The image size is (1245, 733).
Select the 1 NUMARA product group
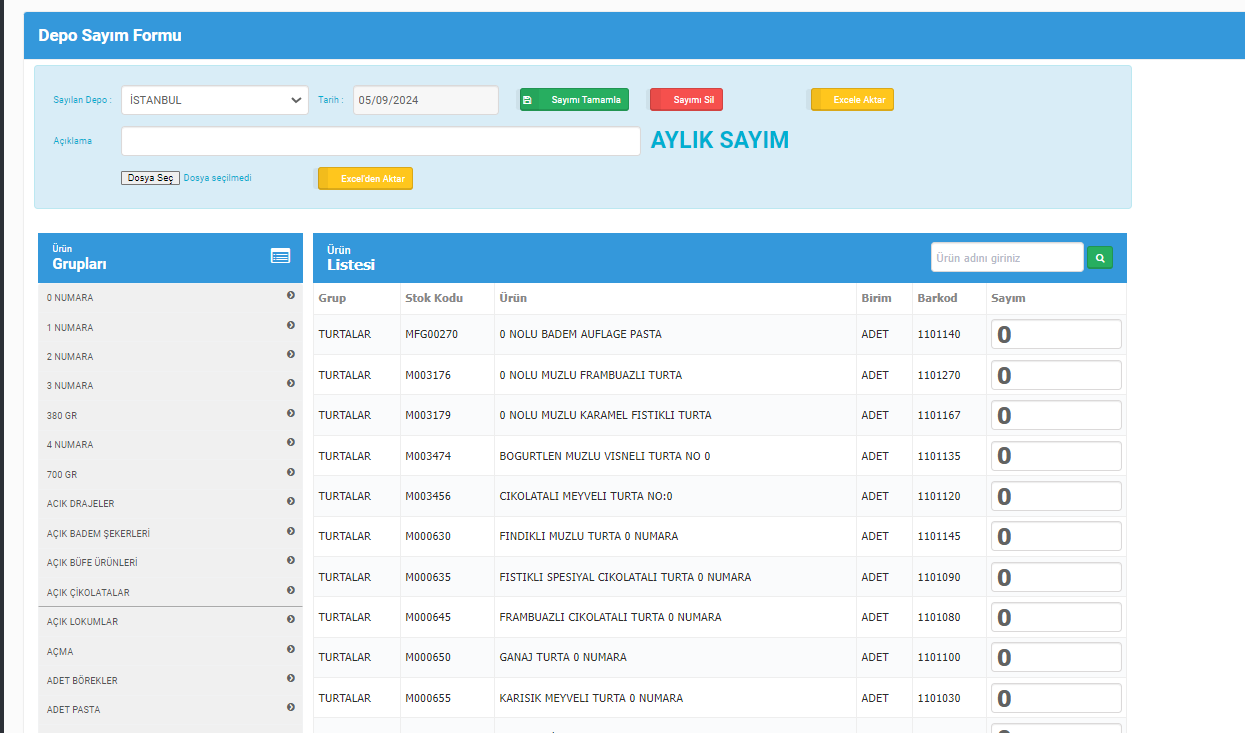point(170,328)
